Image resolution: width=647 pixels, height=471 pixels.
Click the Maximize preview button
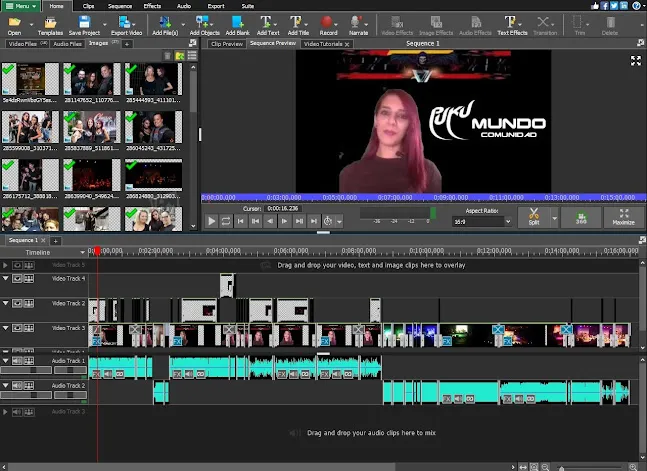click(623, 217)
